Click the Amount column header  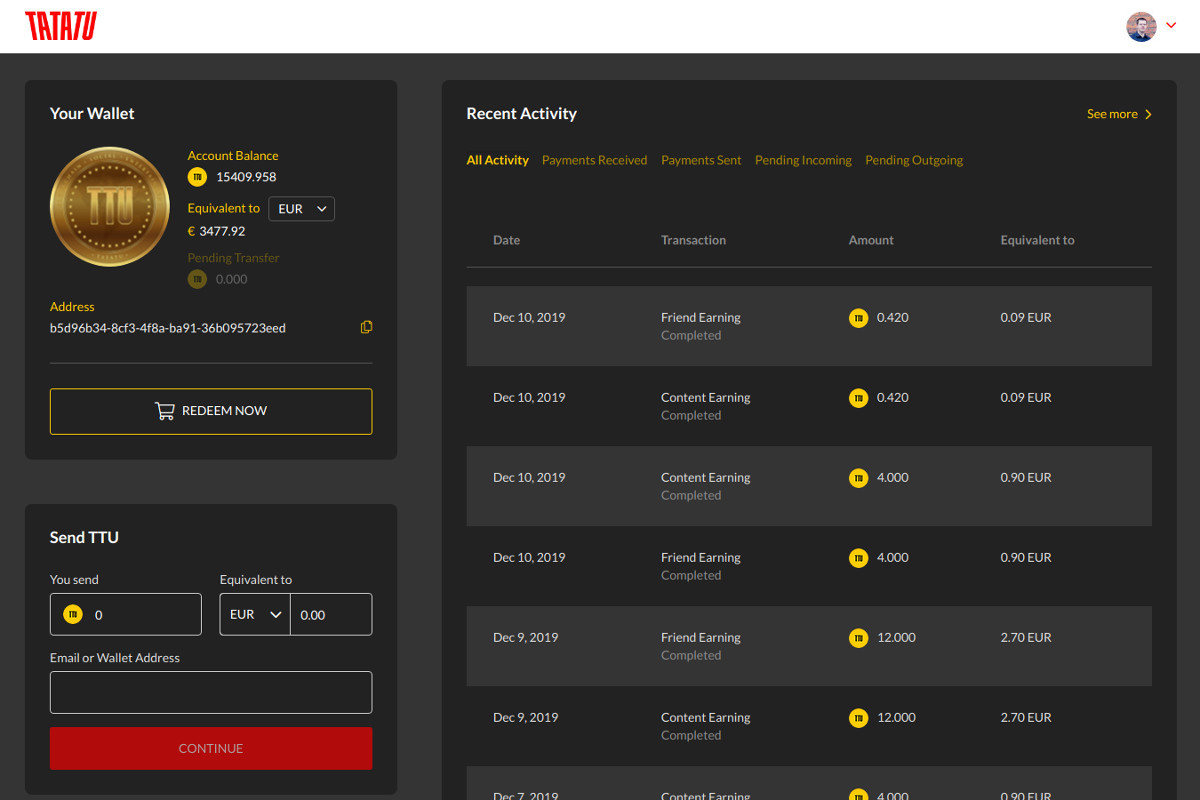[x=871, y=240]
